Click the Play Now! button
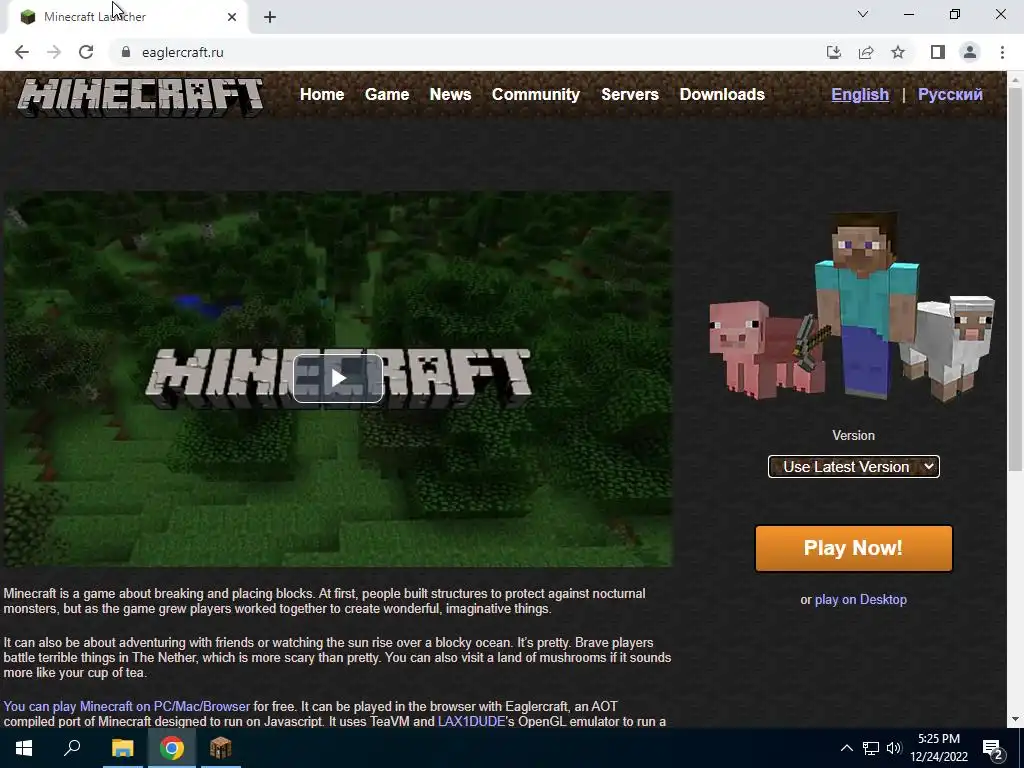The image size is (1024, 768). 854,549
